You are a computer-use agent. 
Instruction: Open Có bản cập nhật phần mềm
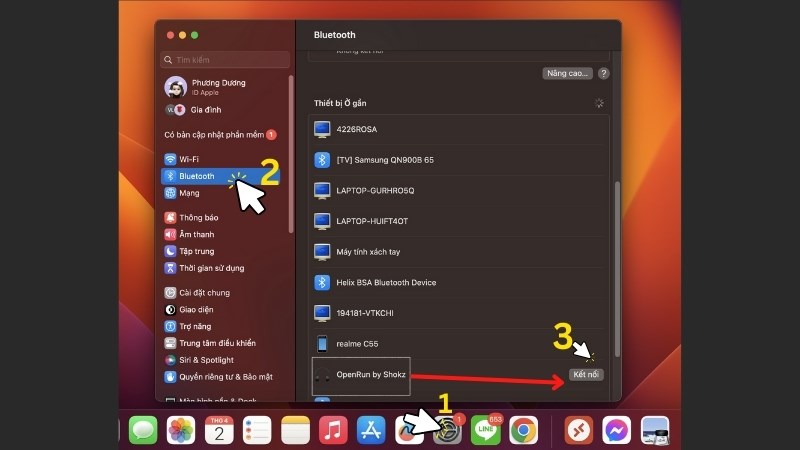pyautogui.click(x=220, y=135)
